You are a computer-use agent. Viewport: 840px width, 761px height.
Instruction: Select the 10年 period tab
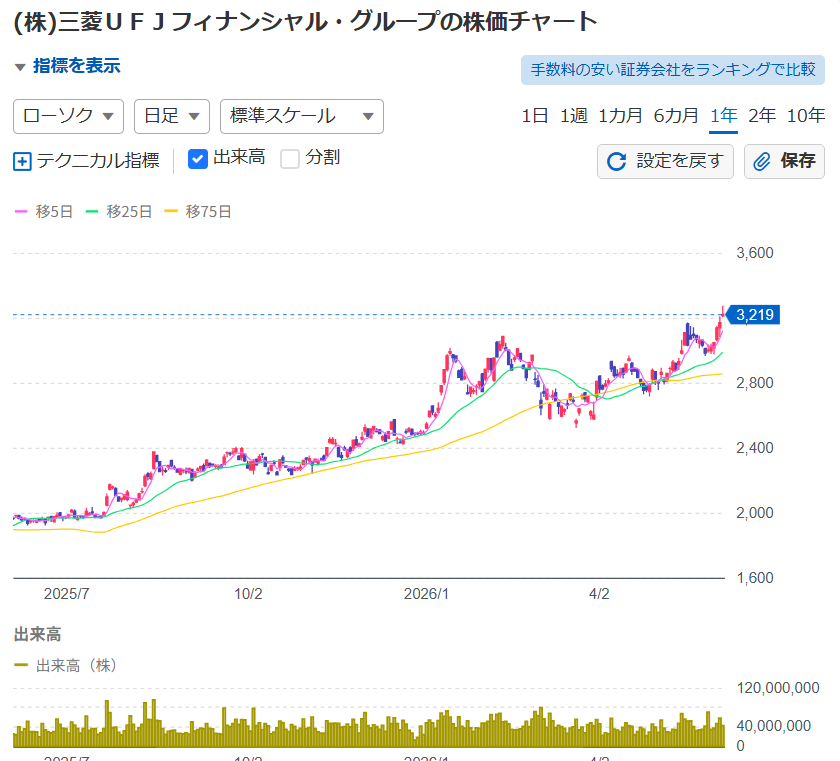[x=805, y=116]
